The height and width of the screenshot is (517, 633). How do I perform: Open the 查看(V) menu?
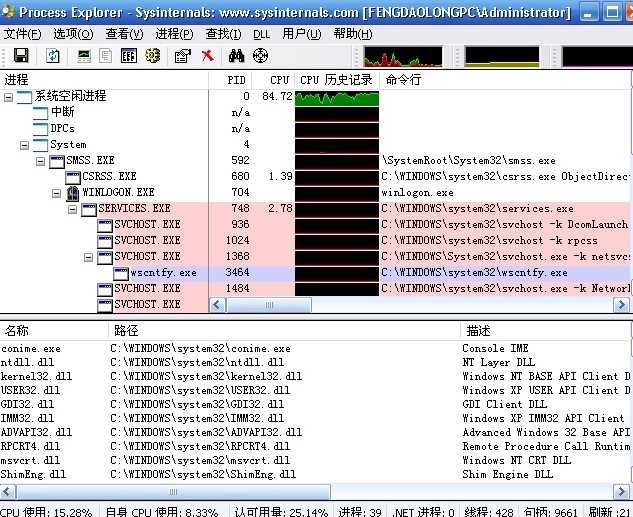pos(124,34)
